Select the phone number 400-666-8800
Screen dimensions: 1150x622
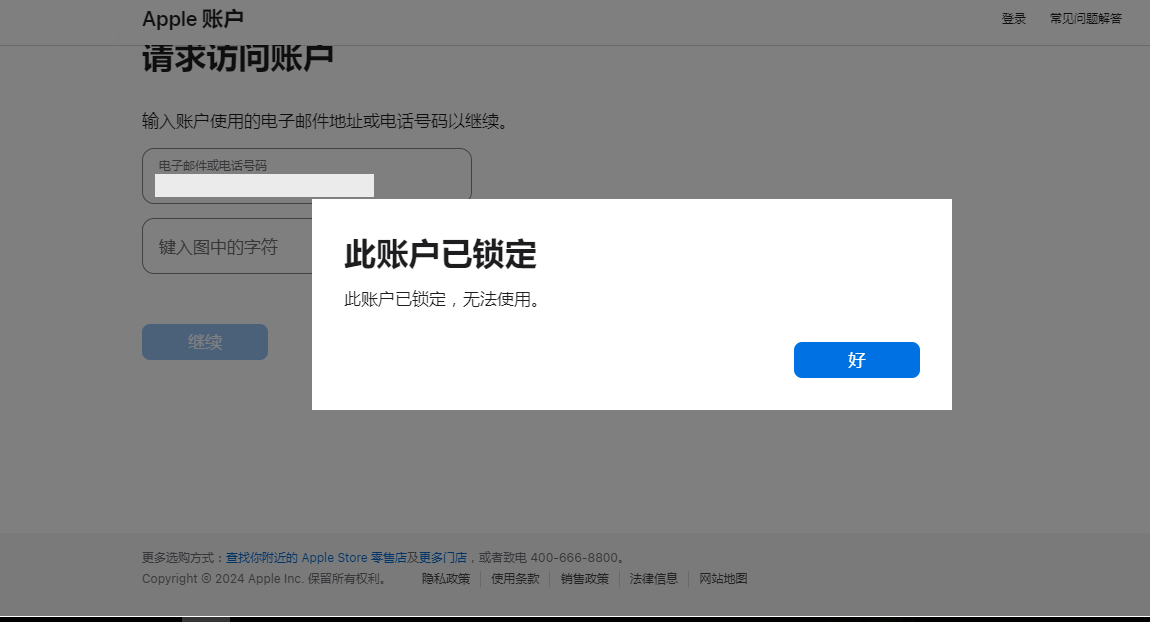click(x=574, y=557)
